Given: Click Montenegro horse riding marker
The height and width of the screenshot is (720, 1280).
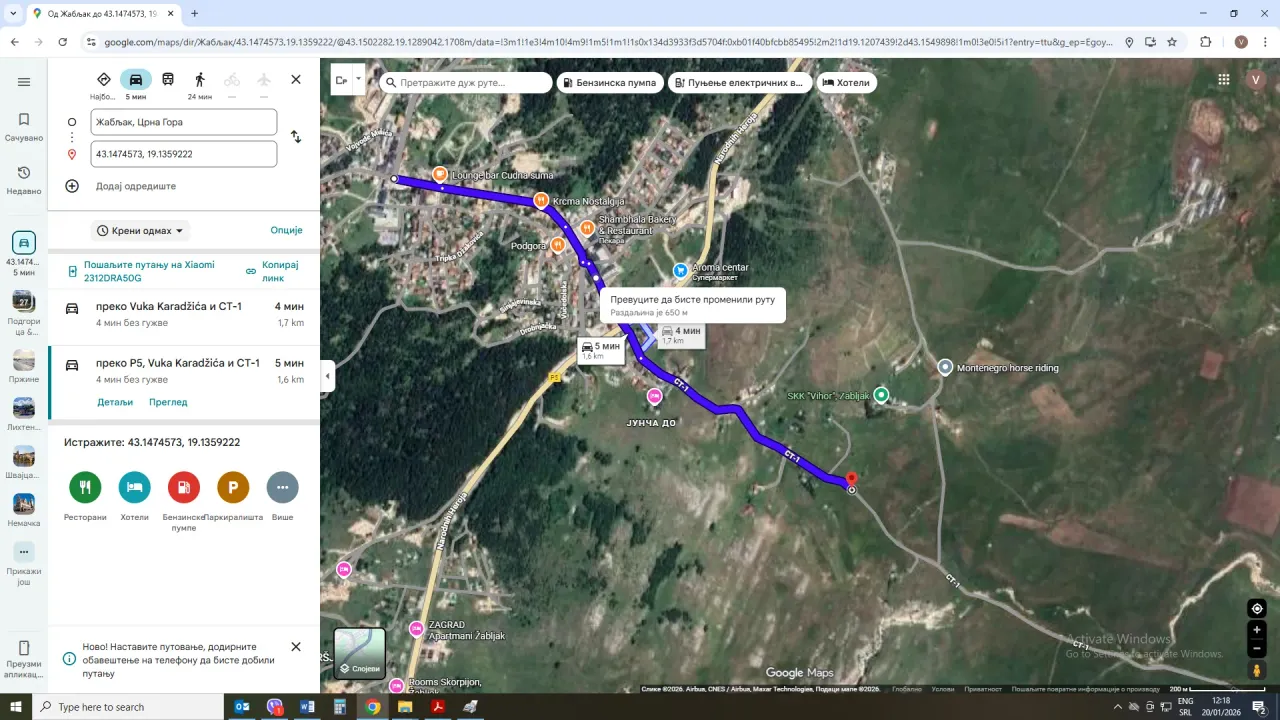Looking at the screenshot, I should 945,368.
